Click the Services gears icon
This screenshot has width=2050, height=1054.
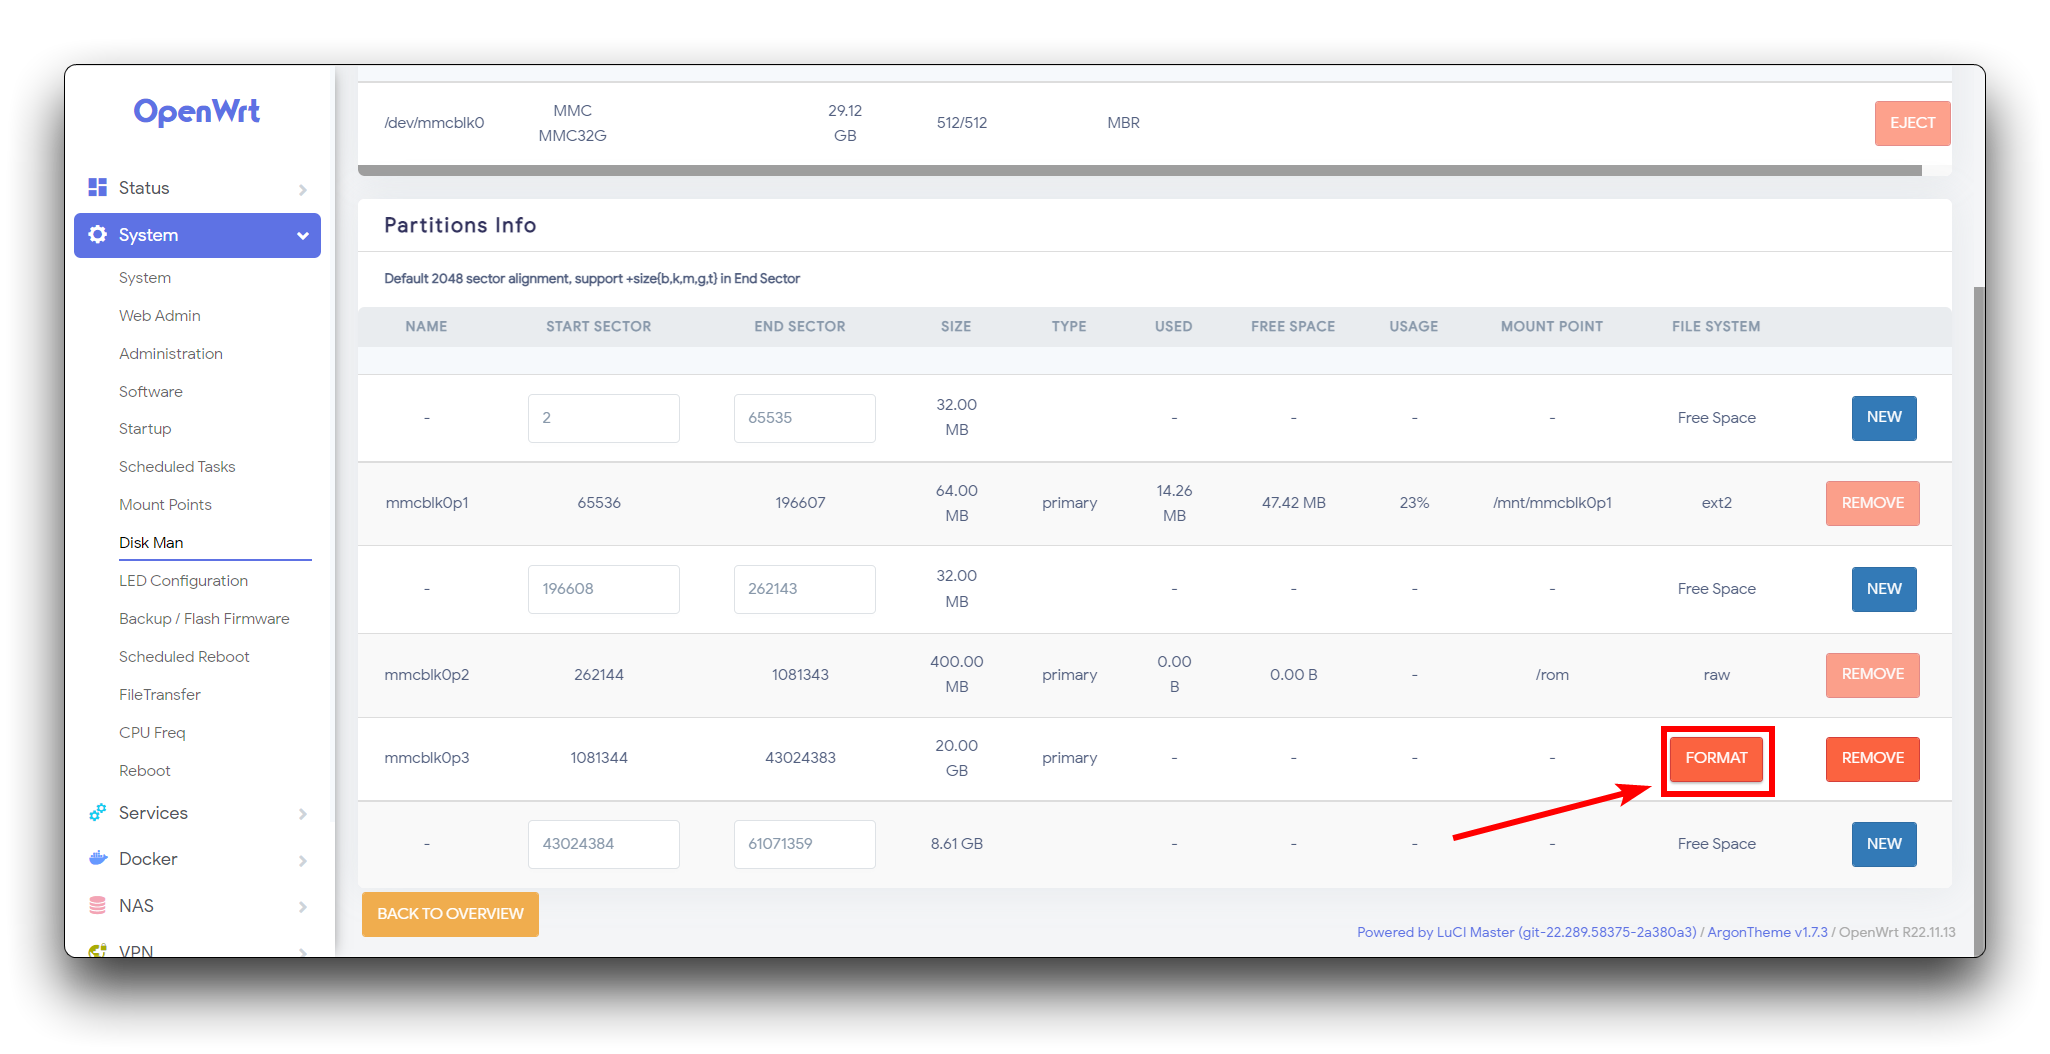point(97,813)
